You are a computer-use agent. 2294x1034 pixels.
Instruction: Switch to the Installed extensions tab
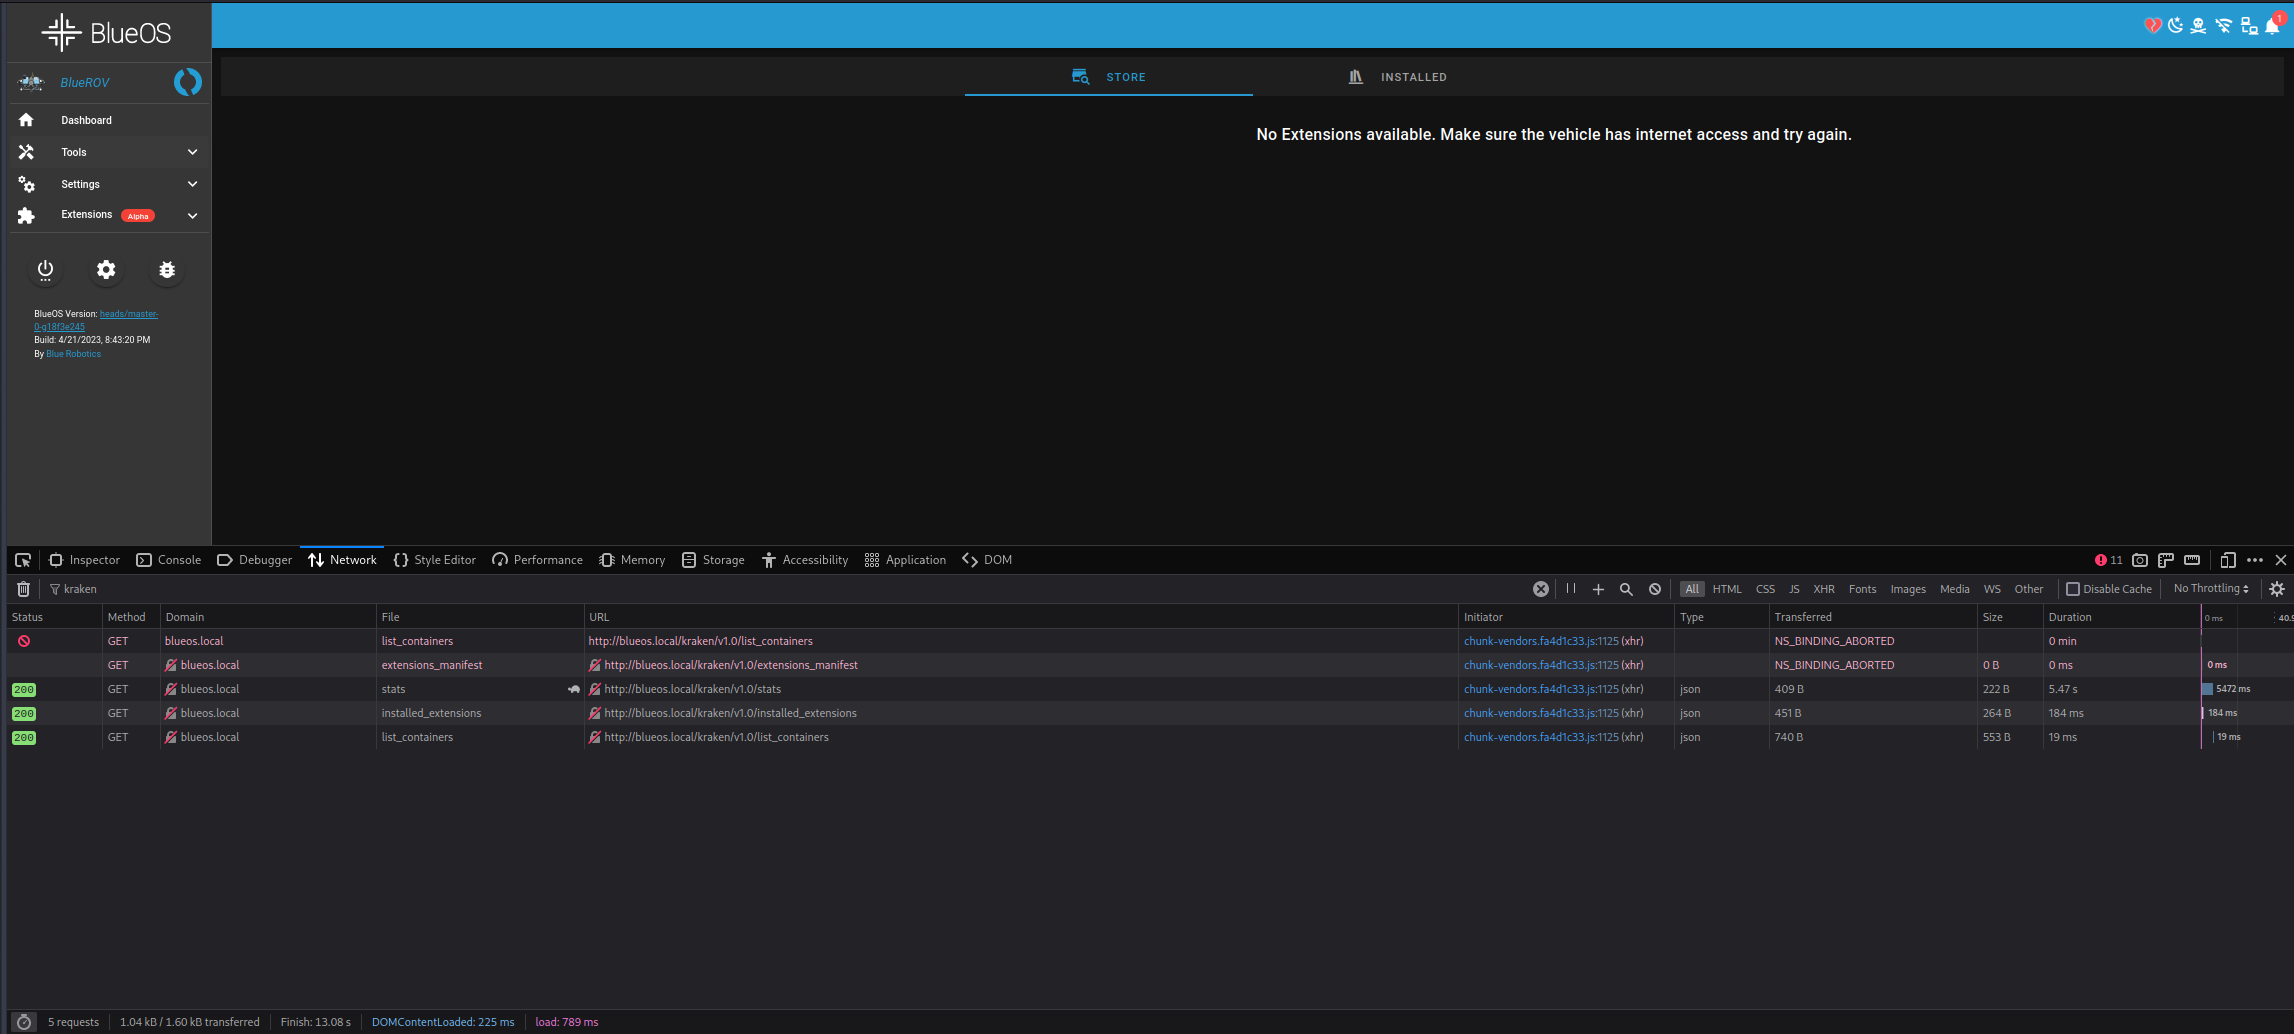1413,77
